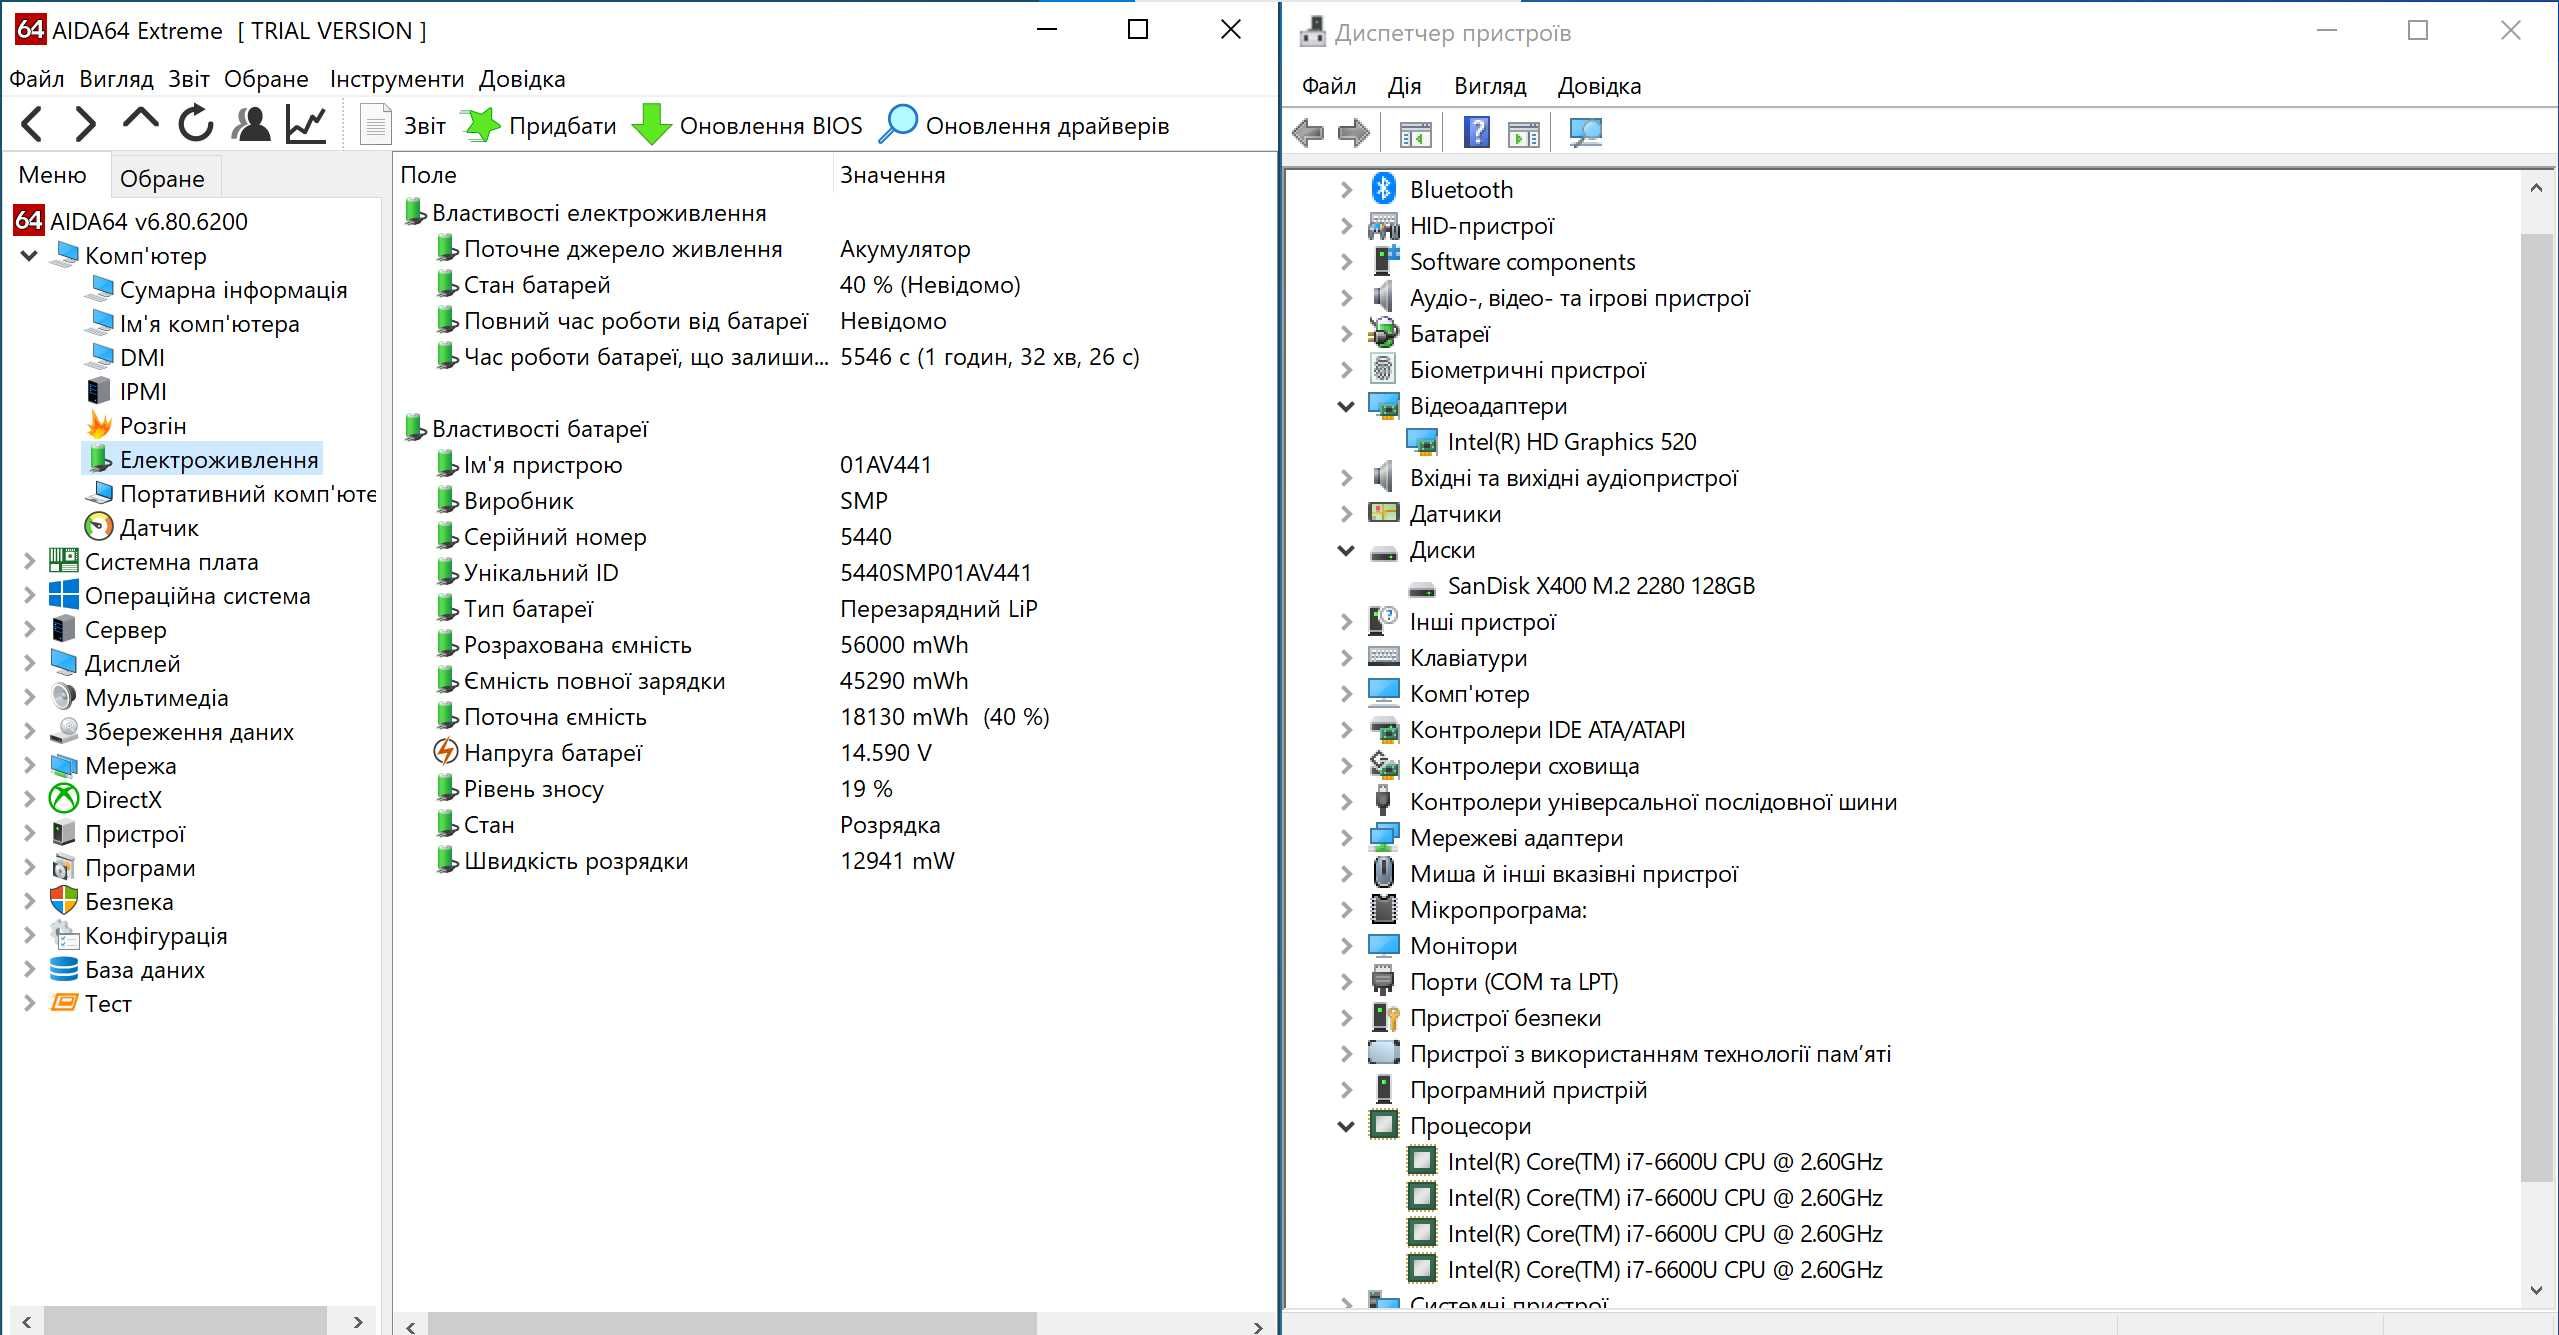The width and height of the screenshot is (2559, 1335).
Task: Open Інструменти menu in AIDA64
Action: 397,79
